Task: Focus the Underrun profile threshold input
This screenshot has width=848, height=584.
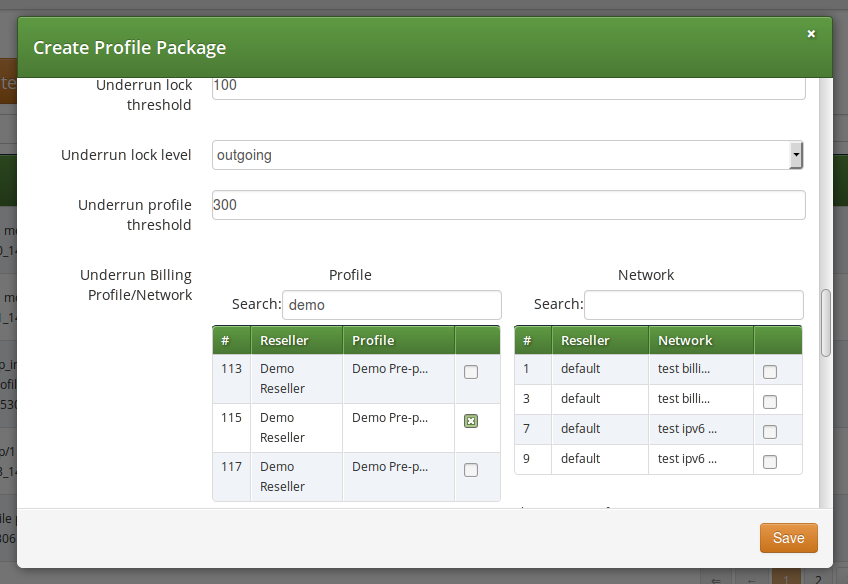Action: pyautogui.click(x=508, y=205)
